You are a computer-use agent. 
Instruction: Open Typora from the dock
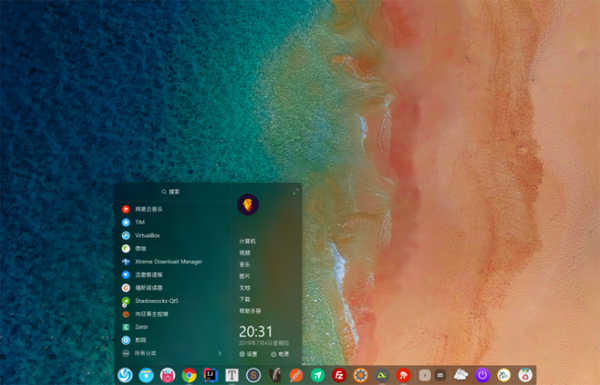point(232,375)
